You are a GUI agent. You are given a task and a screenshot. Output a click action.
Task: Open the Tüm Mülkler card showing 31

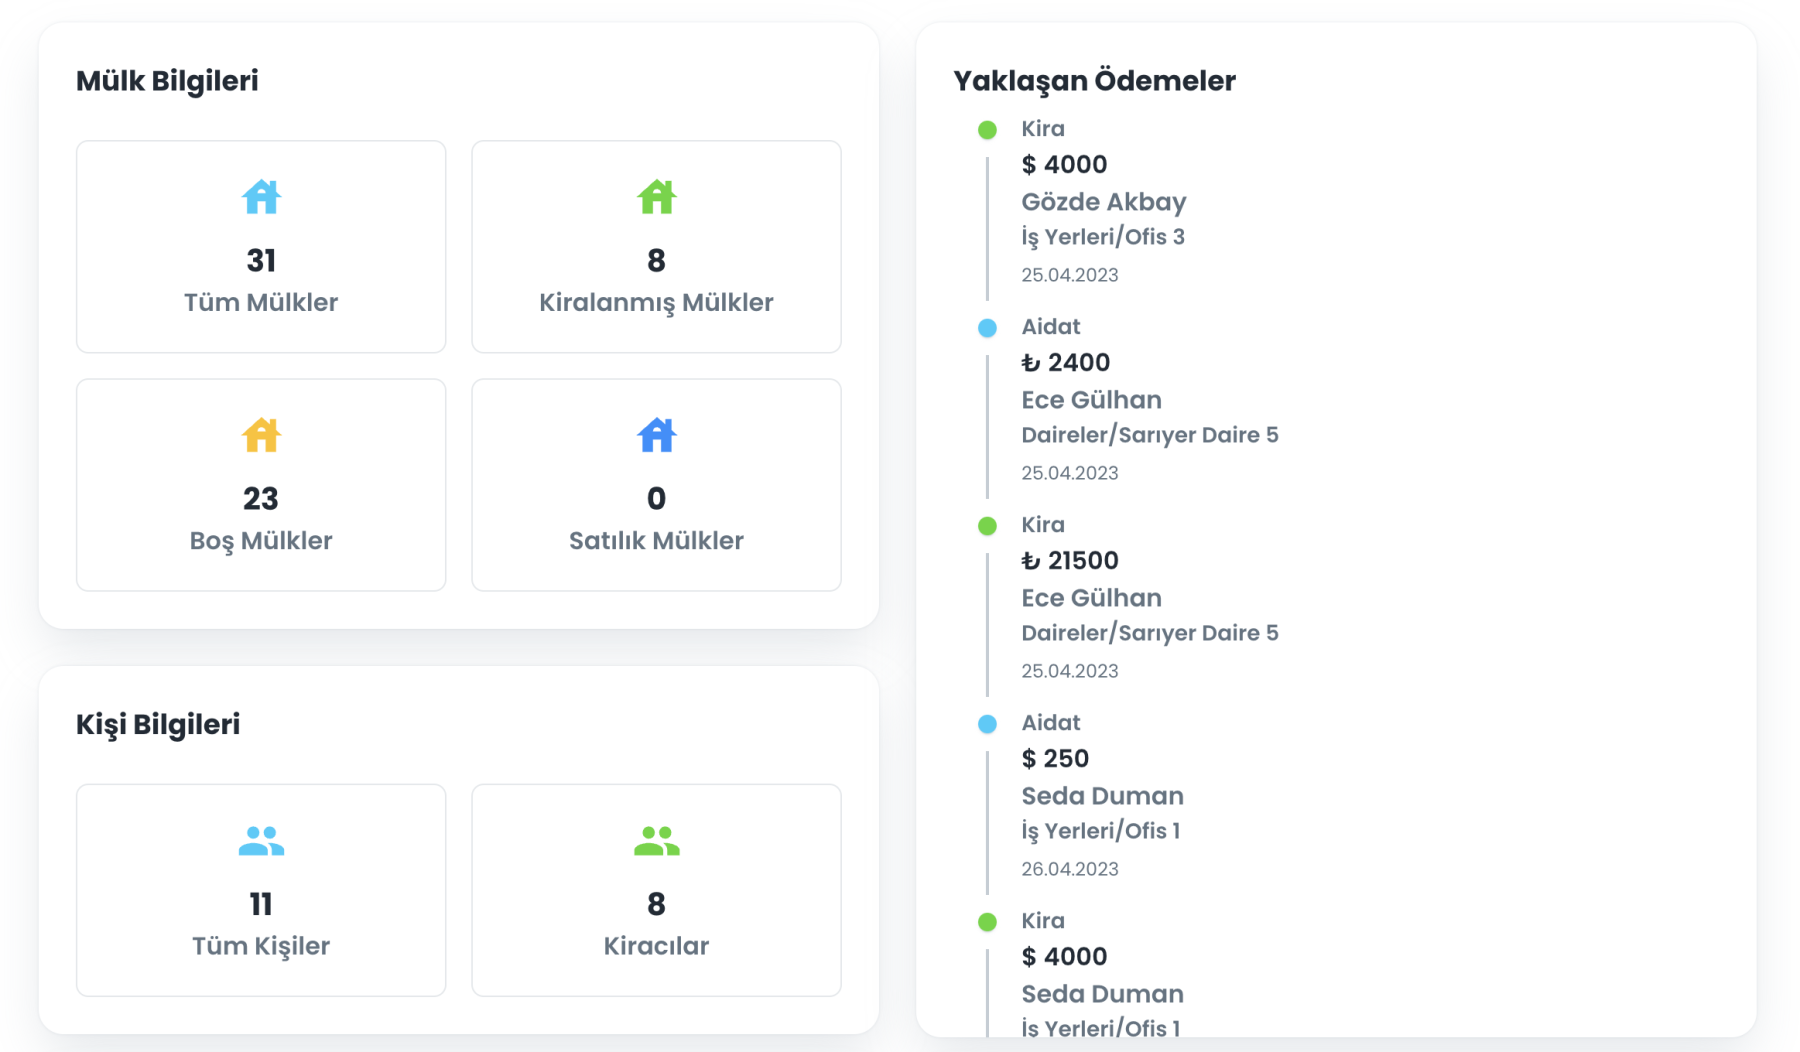point(261,246)
